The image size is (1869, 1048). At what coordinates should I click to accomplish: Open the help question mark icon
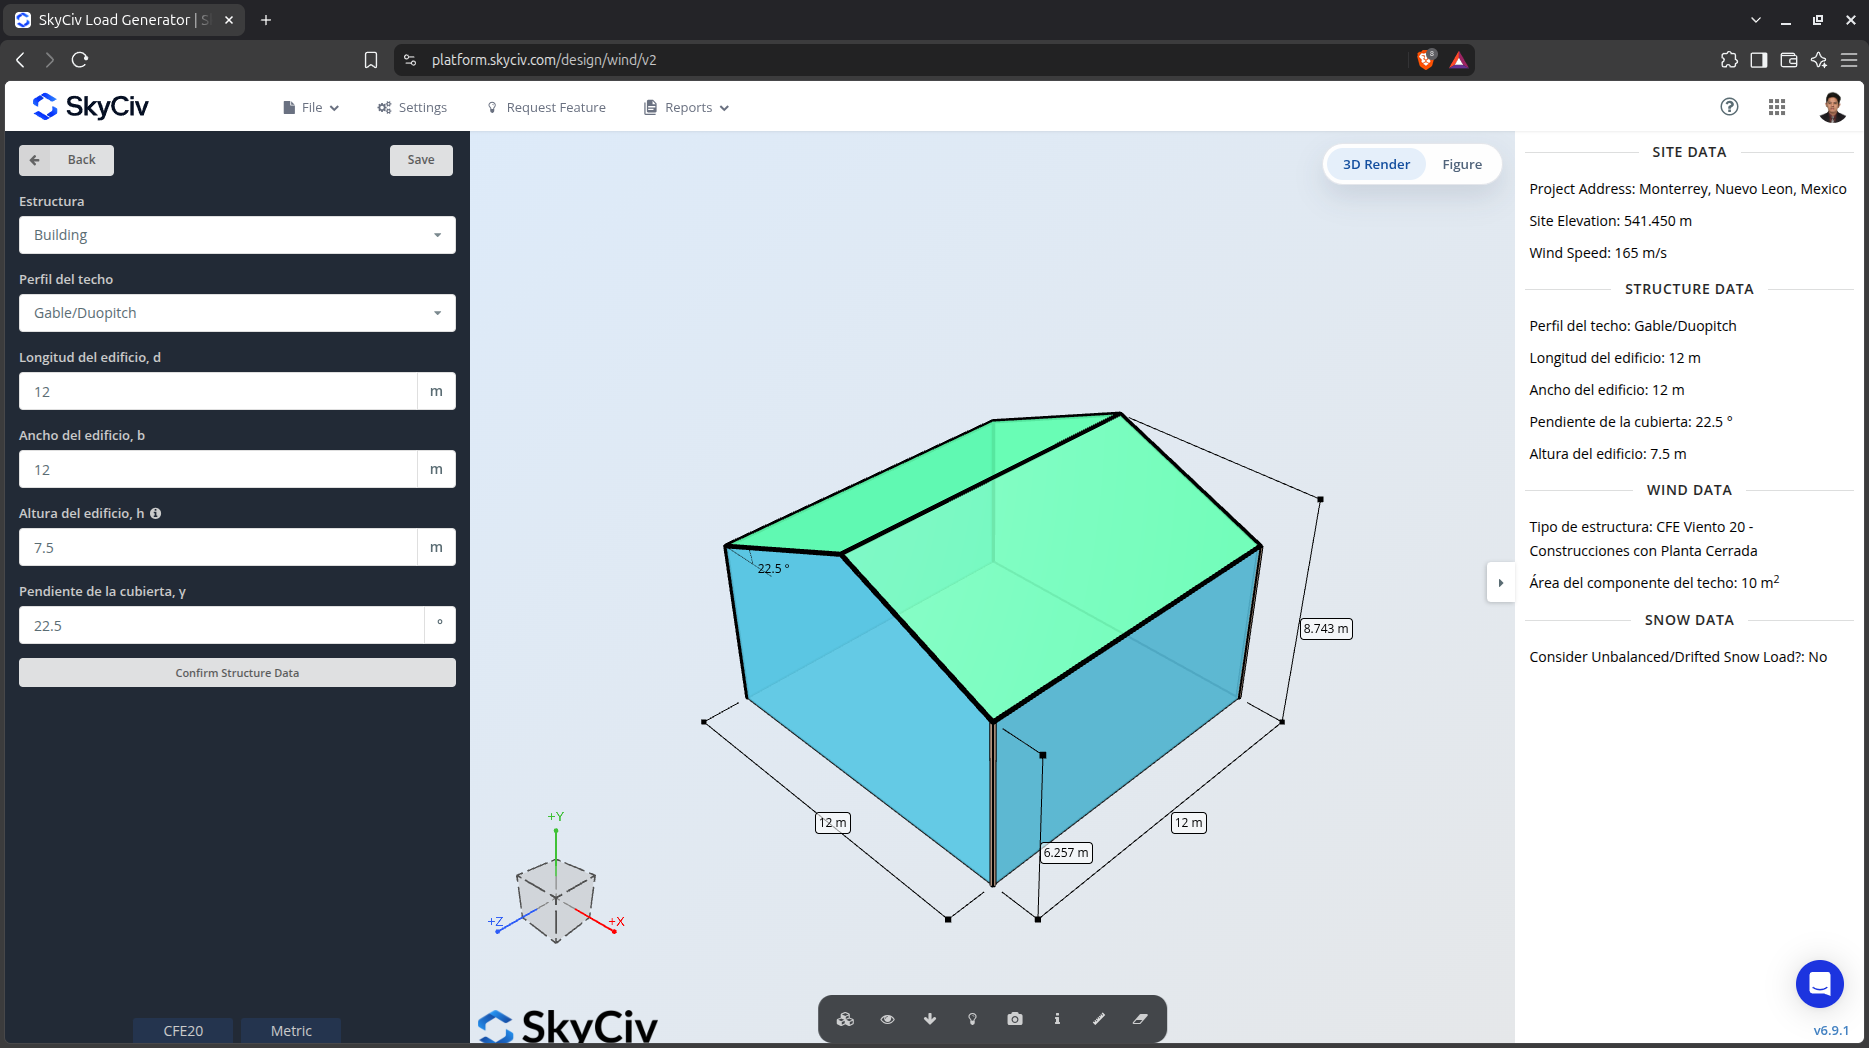tap(1729, 107)
